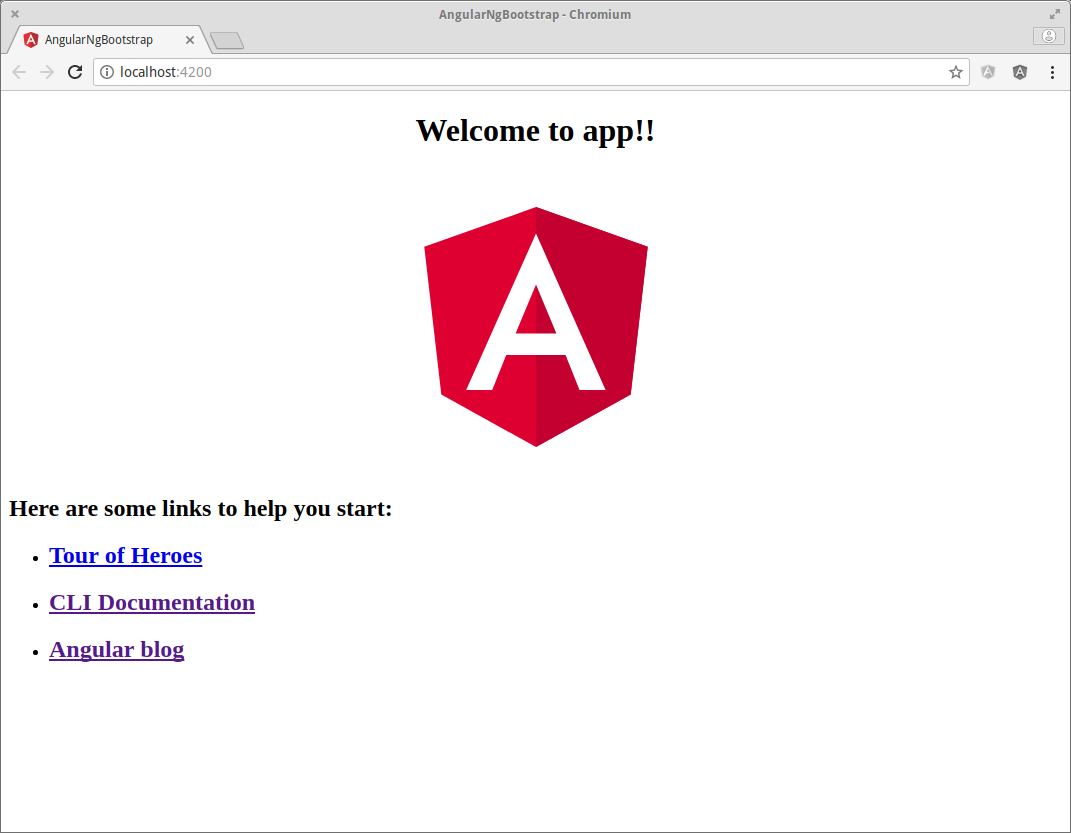Maximize the Chromium window
1071x833 pixels.
pyautogui.click(x=1055, y=14)
